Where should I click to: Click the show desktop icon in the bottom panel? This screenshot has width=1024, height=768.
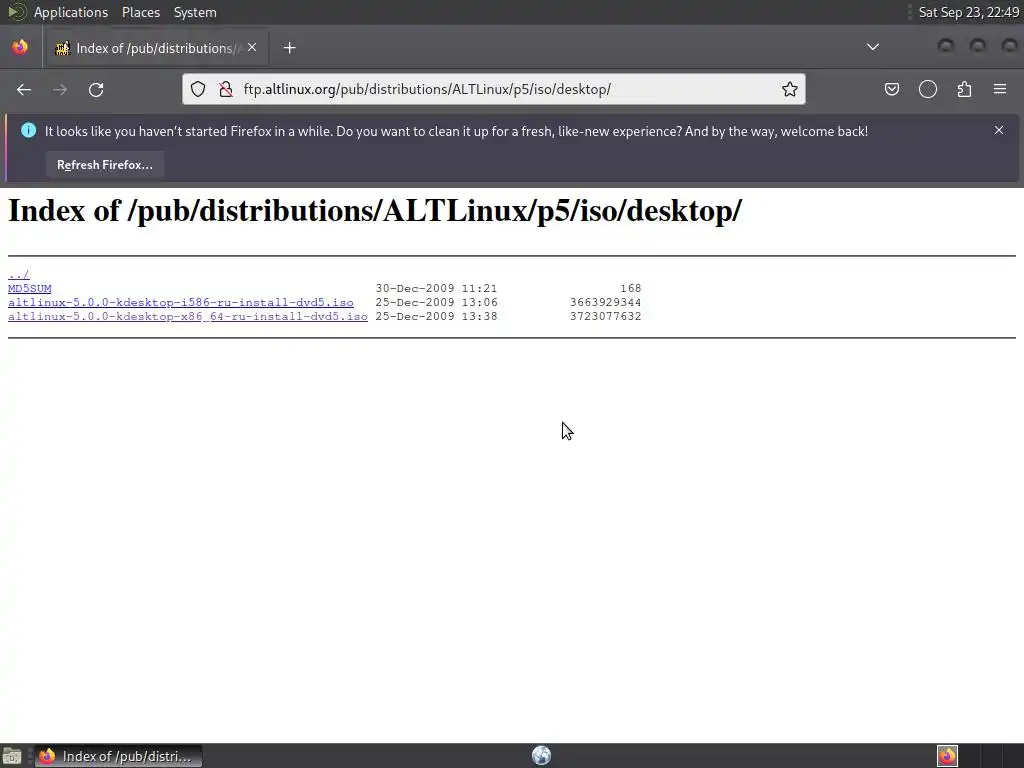tap(12, 756)
